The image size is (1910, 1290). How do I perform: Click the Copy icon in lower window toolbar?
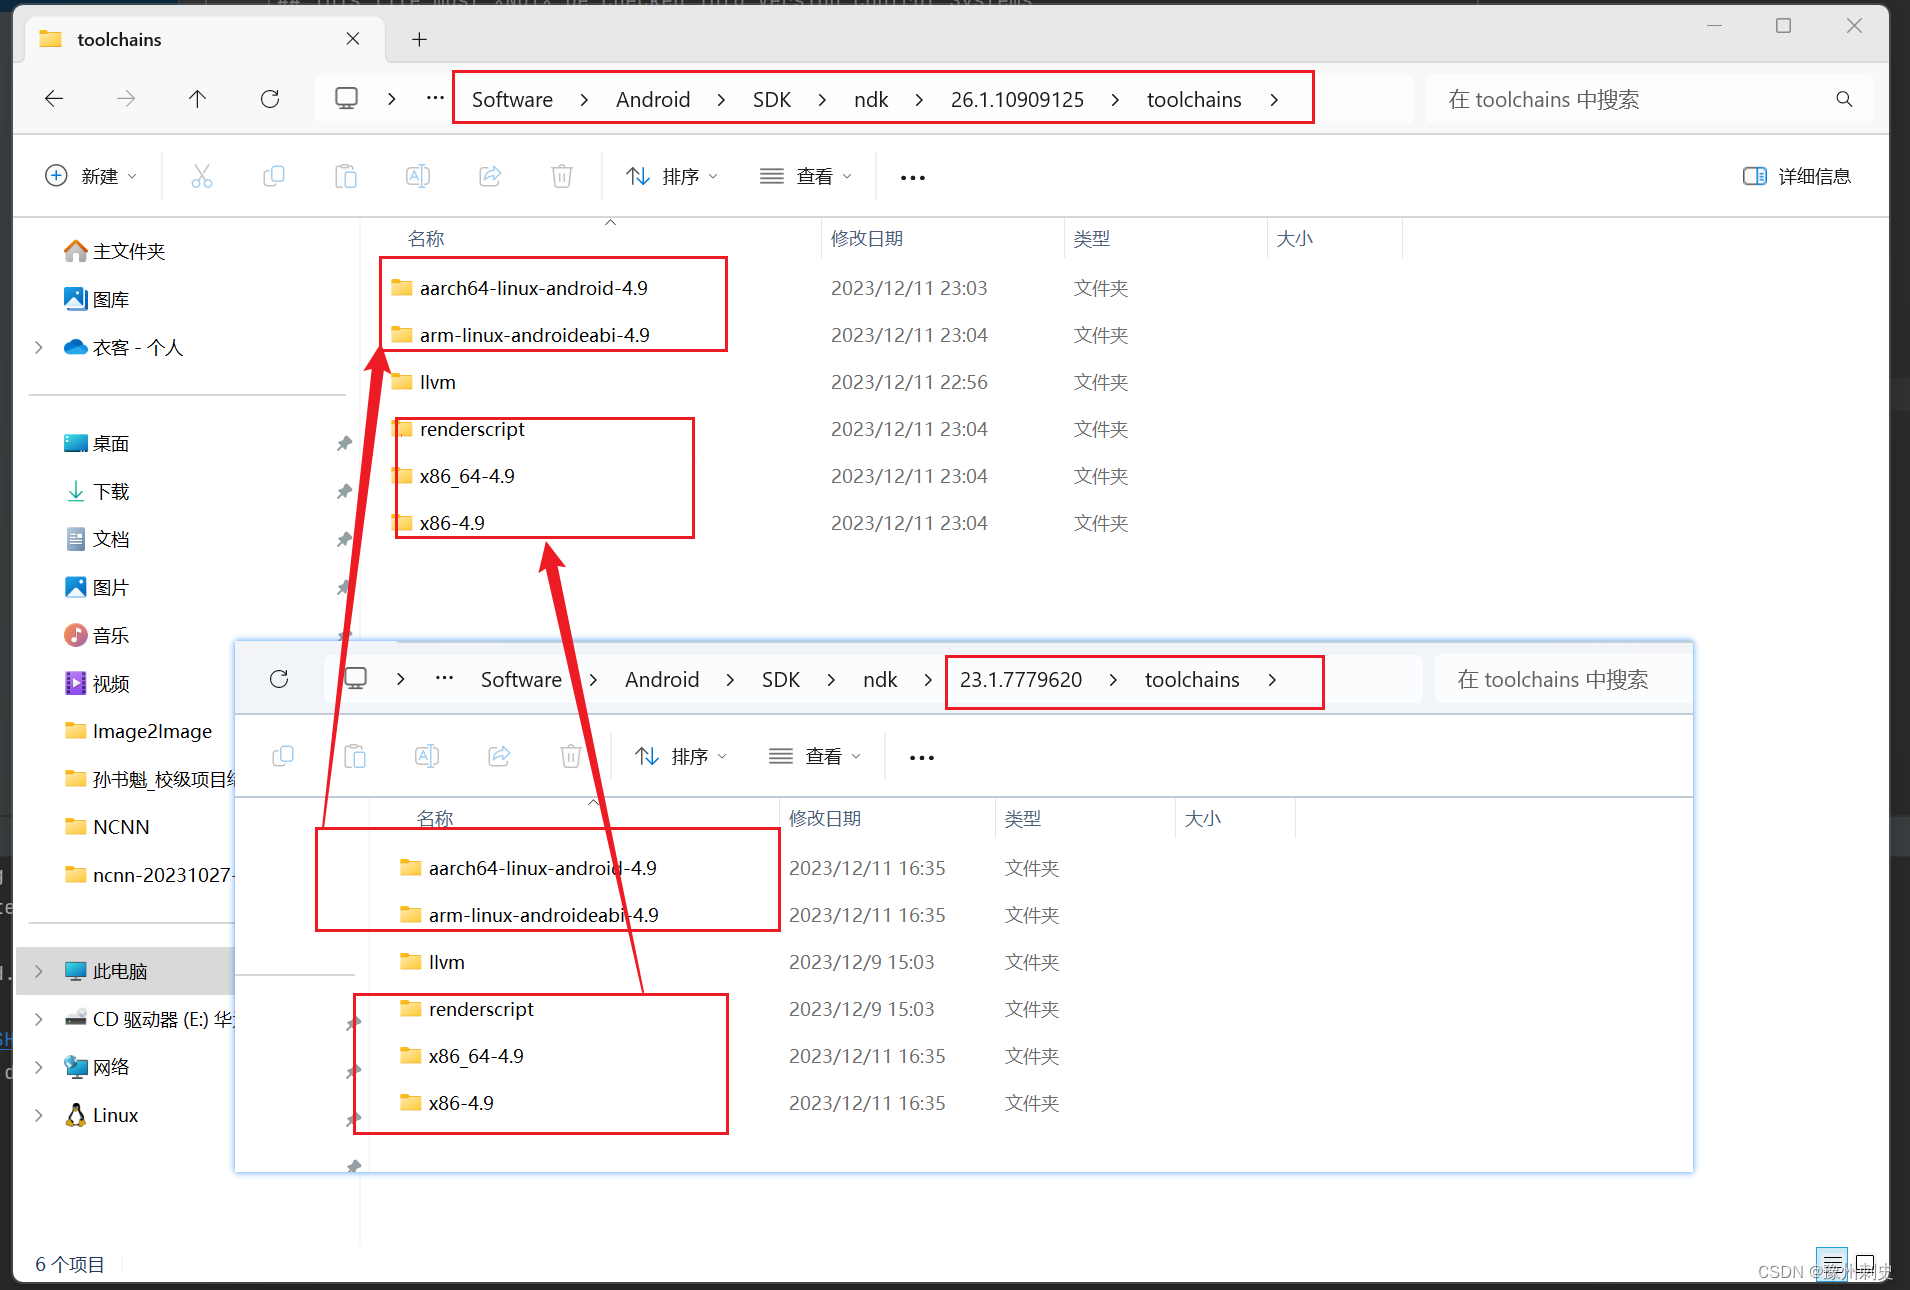point(283,756)
